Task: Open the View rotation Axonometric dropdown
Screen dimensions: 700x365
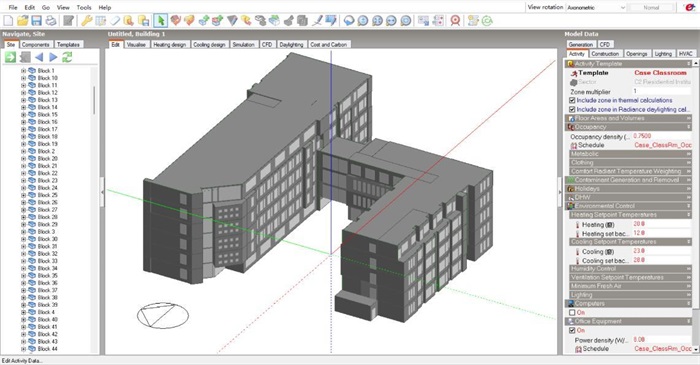Action: tap(597, 8)
